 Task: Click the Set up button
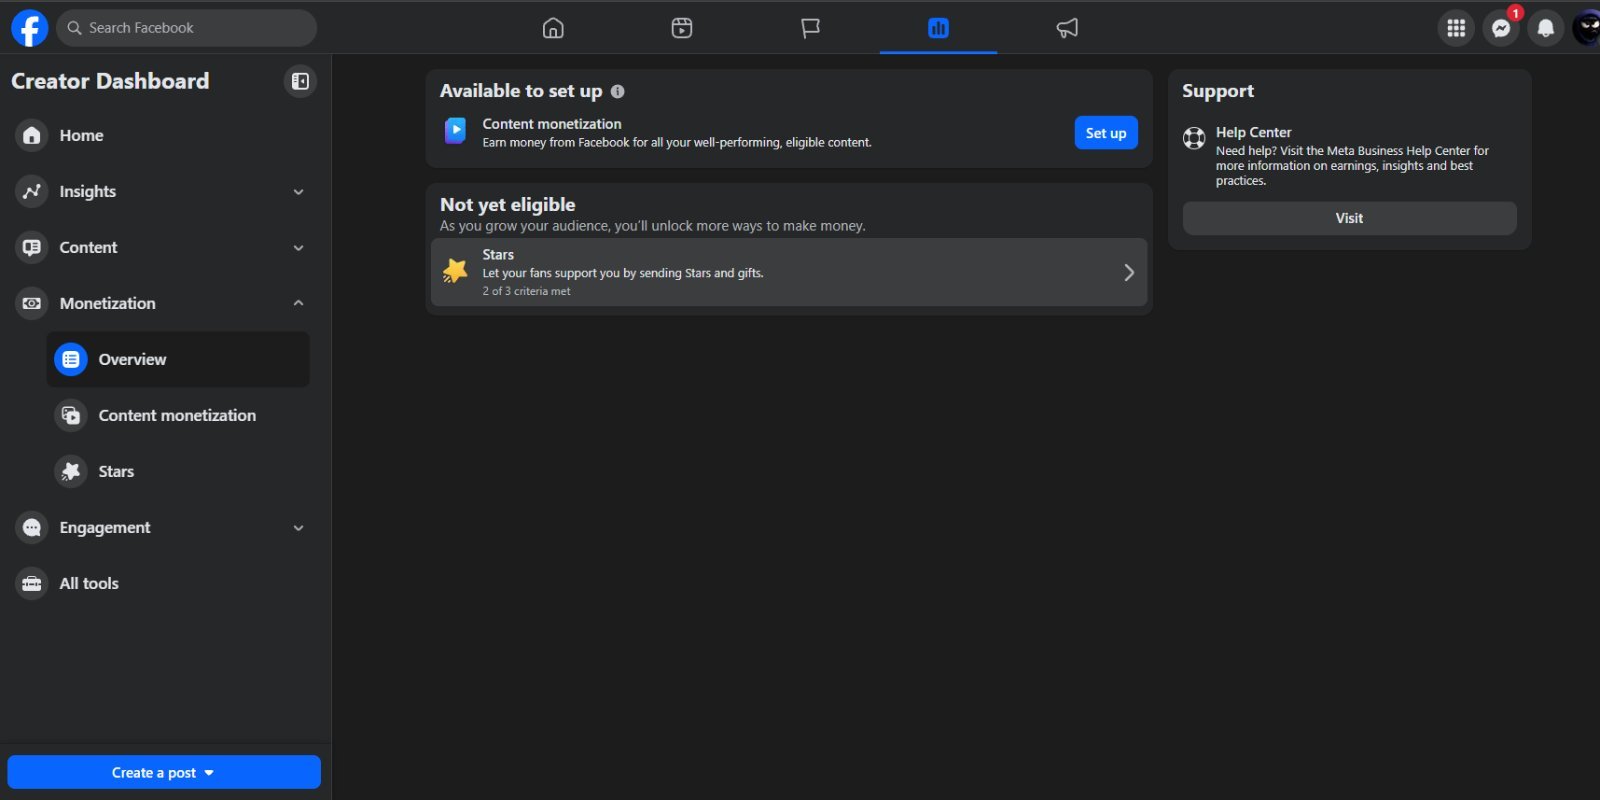coord(1106,133)
